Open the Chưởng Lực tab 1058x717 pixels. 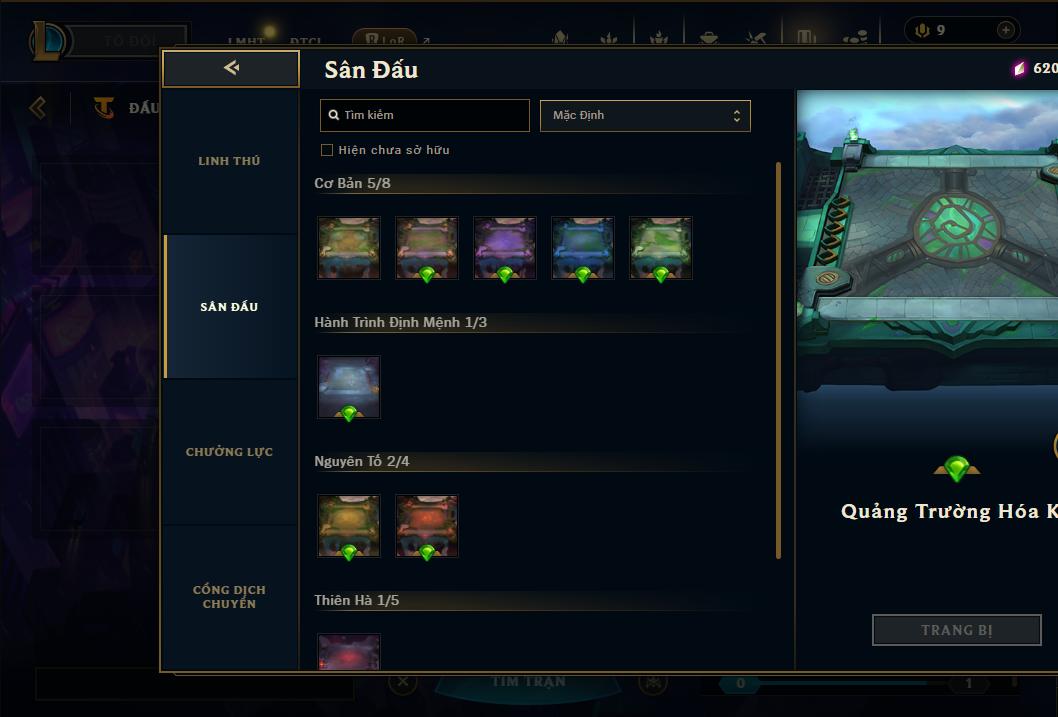click(230, 452)
